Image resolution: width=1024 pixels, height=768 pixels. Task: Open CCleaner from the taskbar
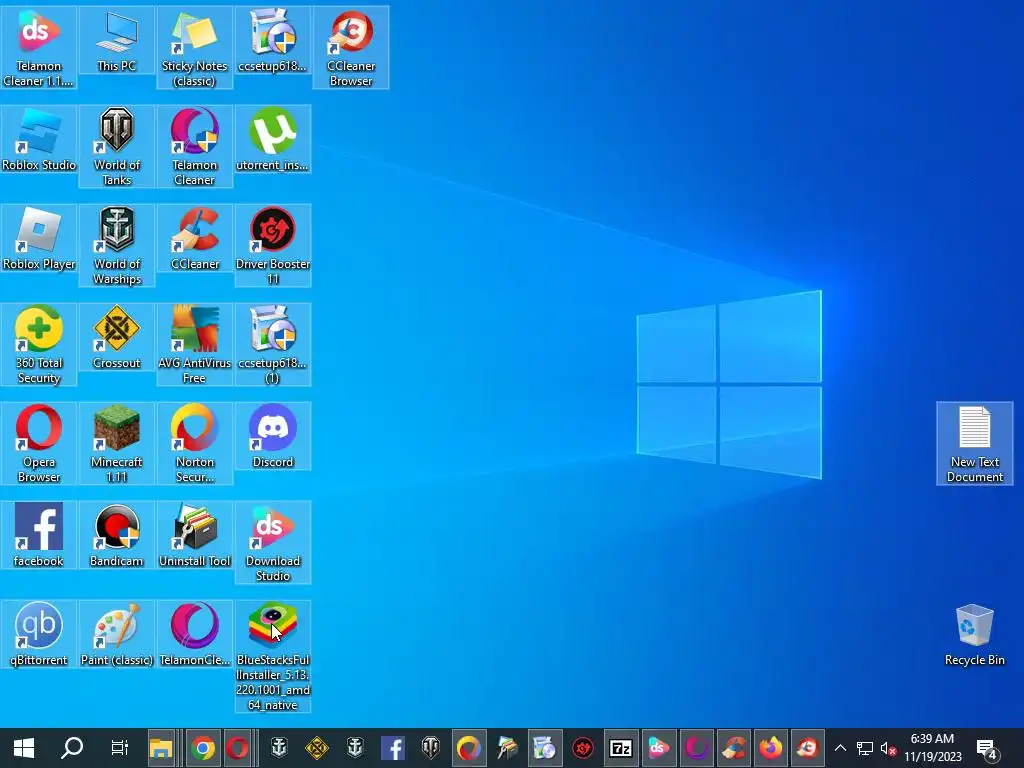pyautogui.click(x=734, y=748)
